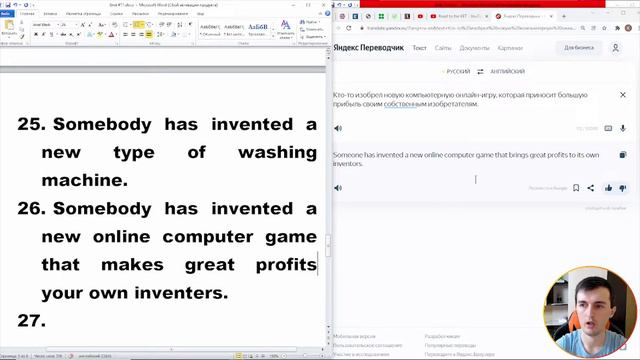Clear formatting with the eraser icon
Image resolution: width=640 pixels, height=360 pixels.
(115, 25)
